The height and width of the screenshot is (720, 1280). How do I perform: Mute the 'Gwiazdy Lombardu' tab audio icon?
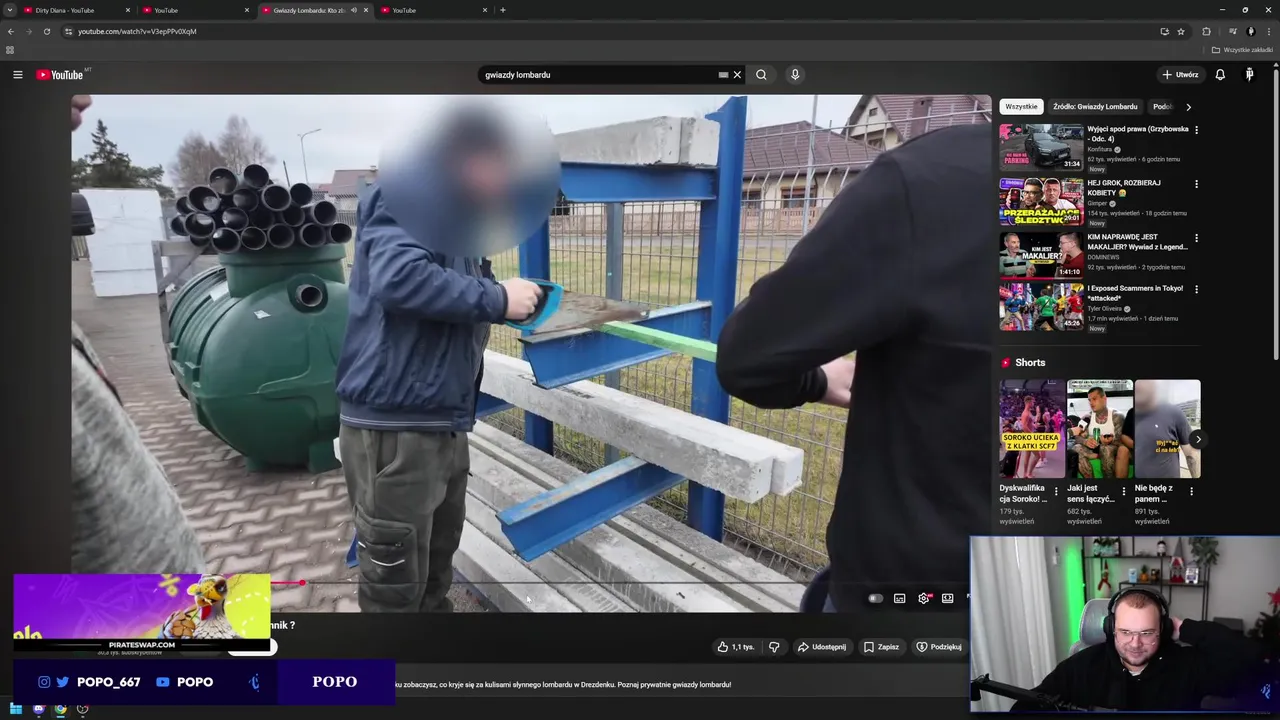click(353, 10)
